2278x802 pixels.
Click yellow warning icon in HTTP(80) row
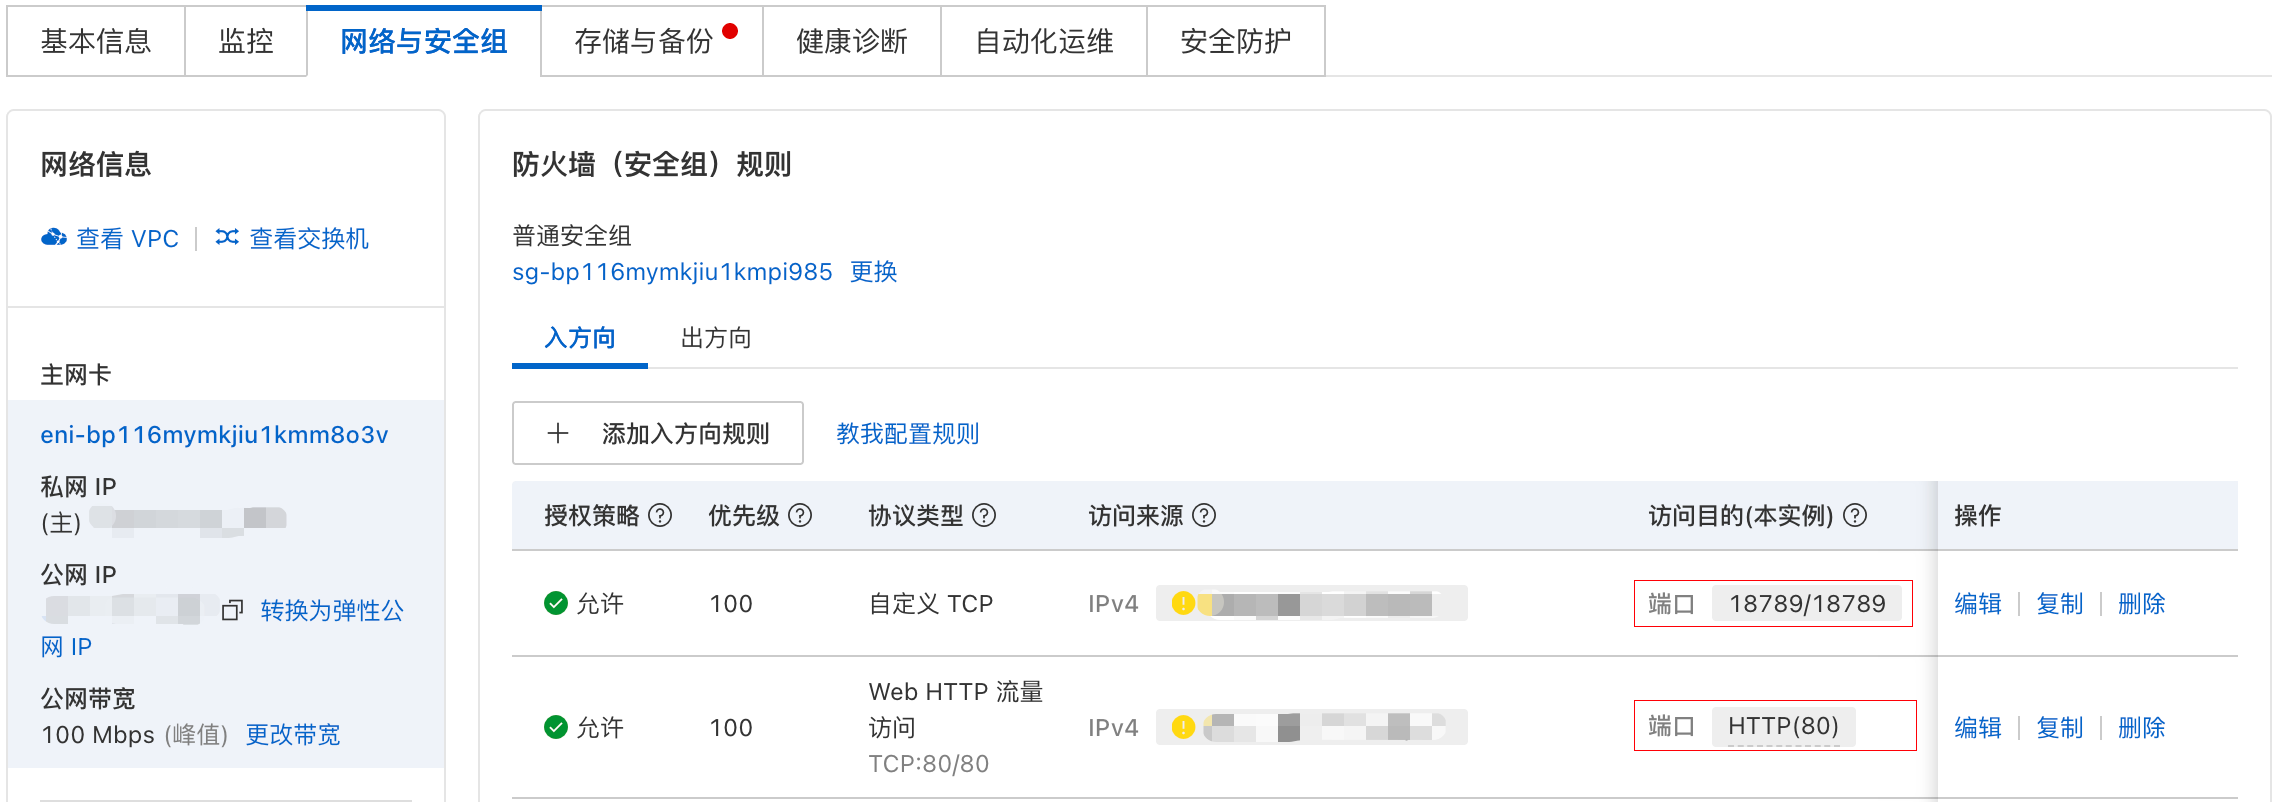coord(1183,727)
